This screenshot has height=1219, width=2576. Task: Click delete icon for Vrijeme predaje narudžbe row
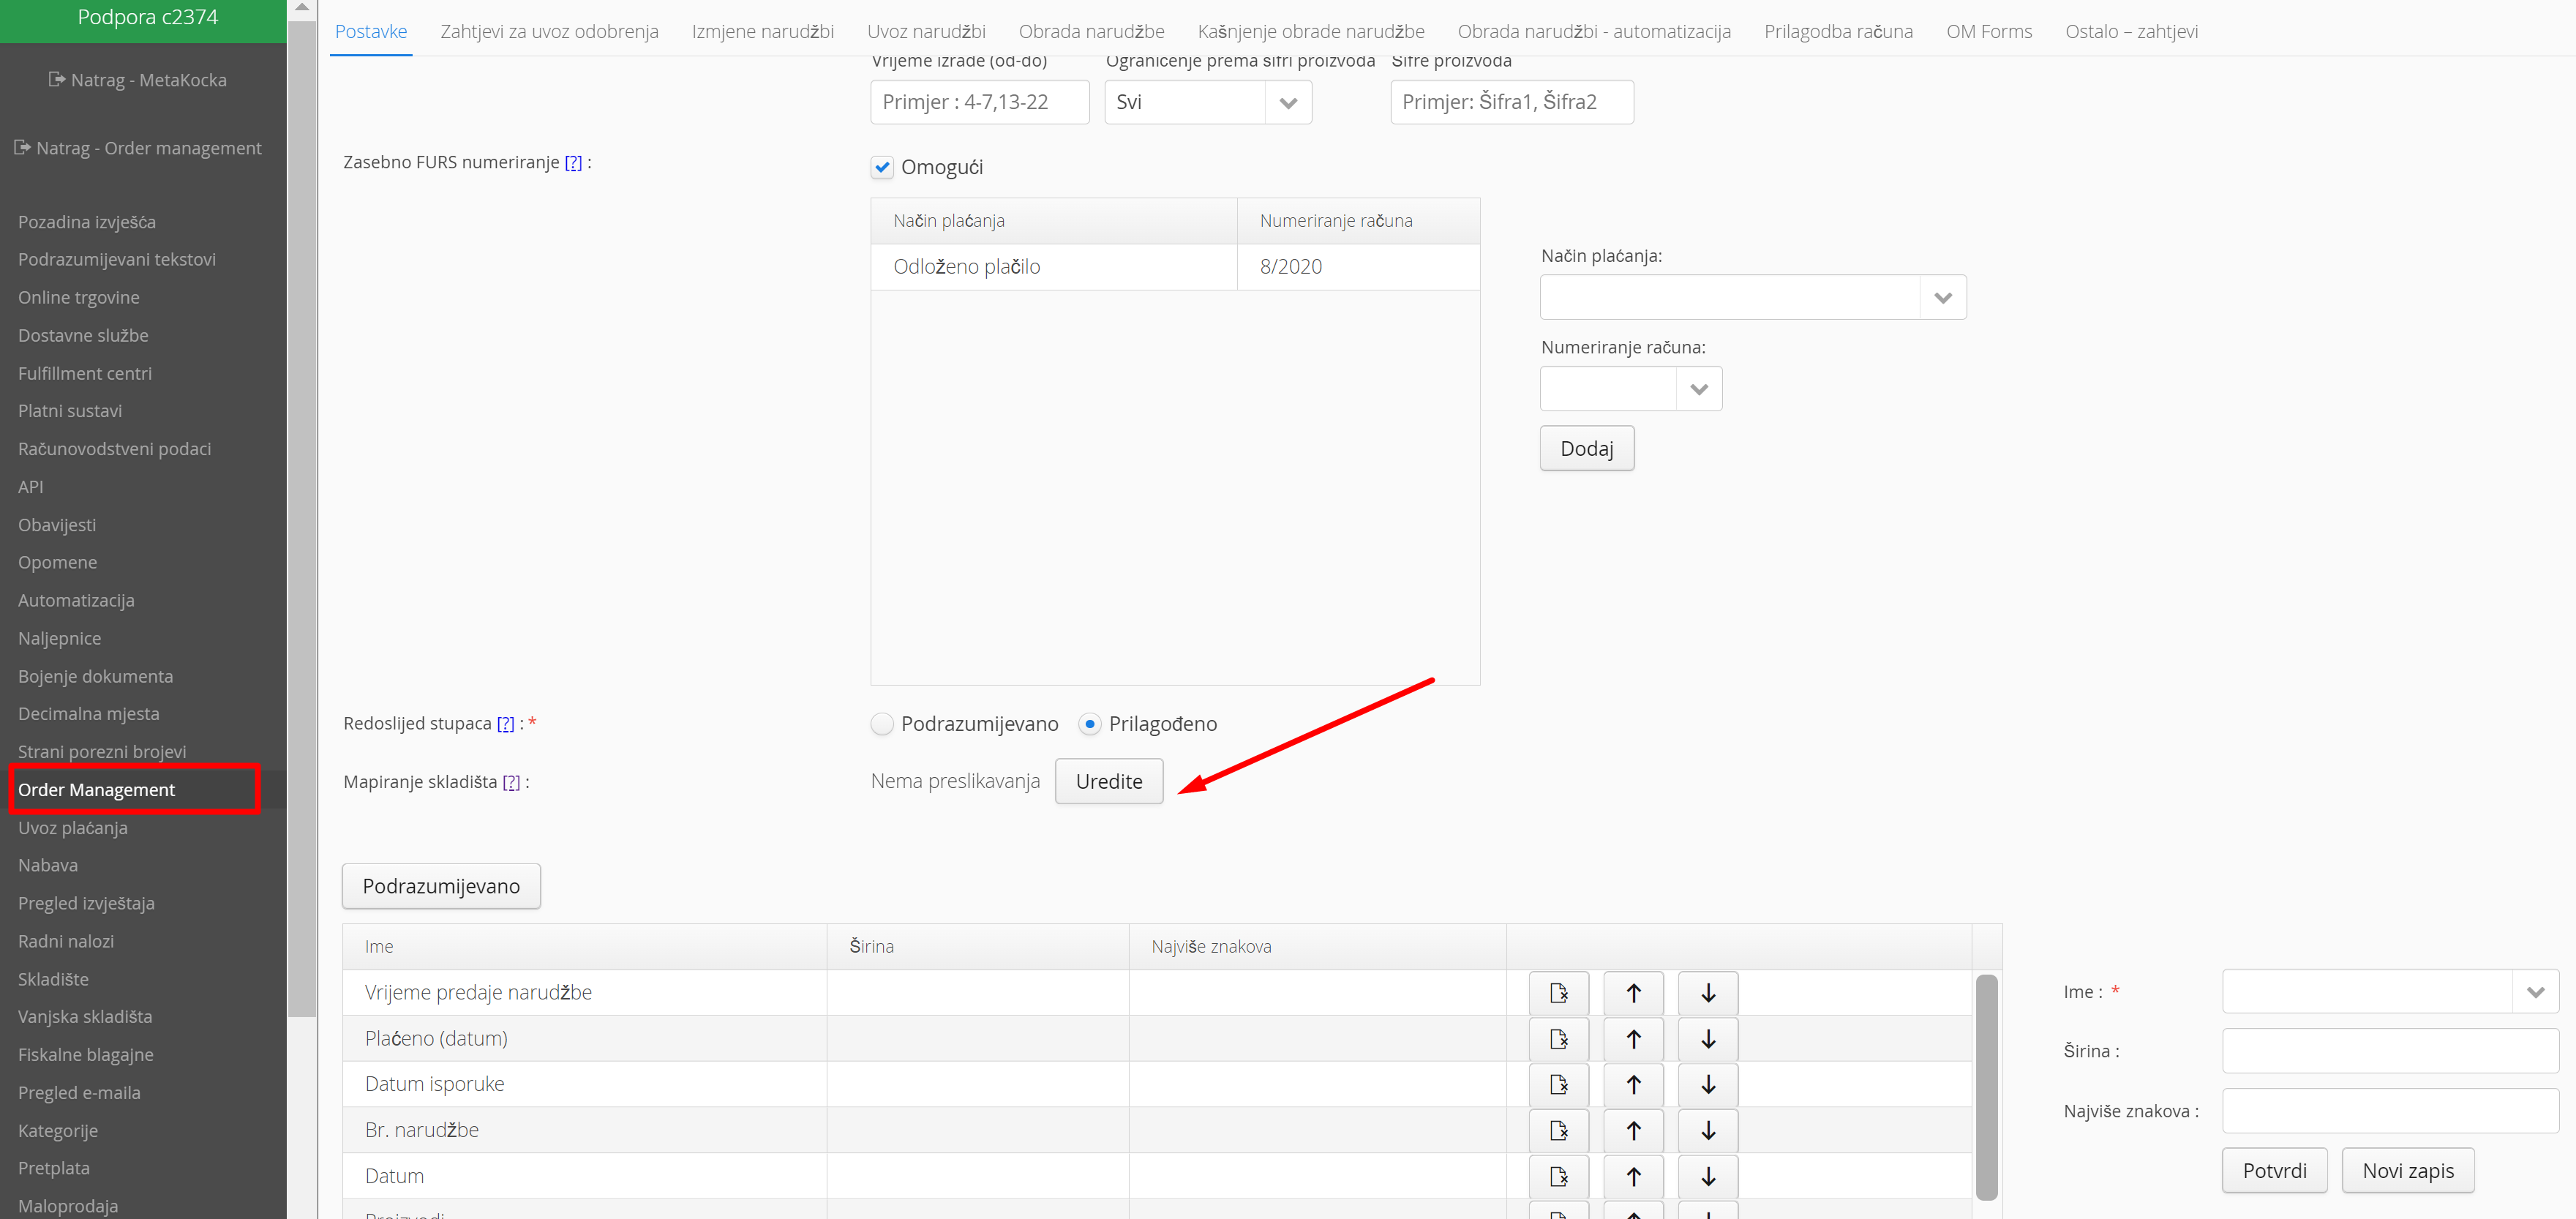pyautogui.click(x=1558, y=993)
